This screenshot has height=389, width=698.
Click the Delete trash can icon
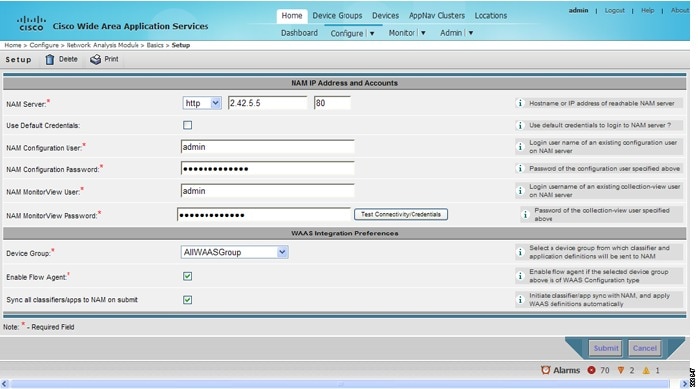pyautogui.click(x=49, y=59)
